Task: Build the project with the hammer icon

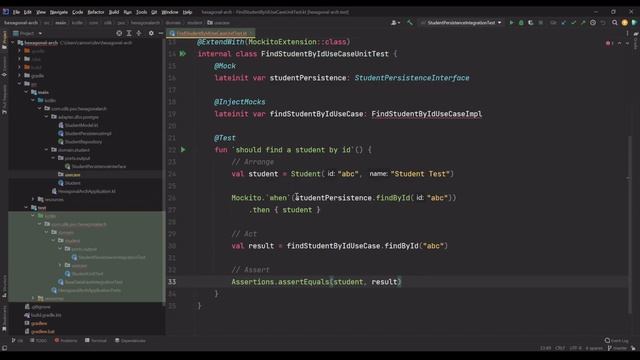Action: point(410,23)
